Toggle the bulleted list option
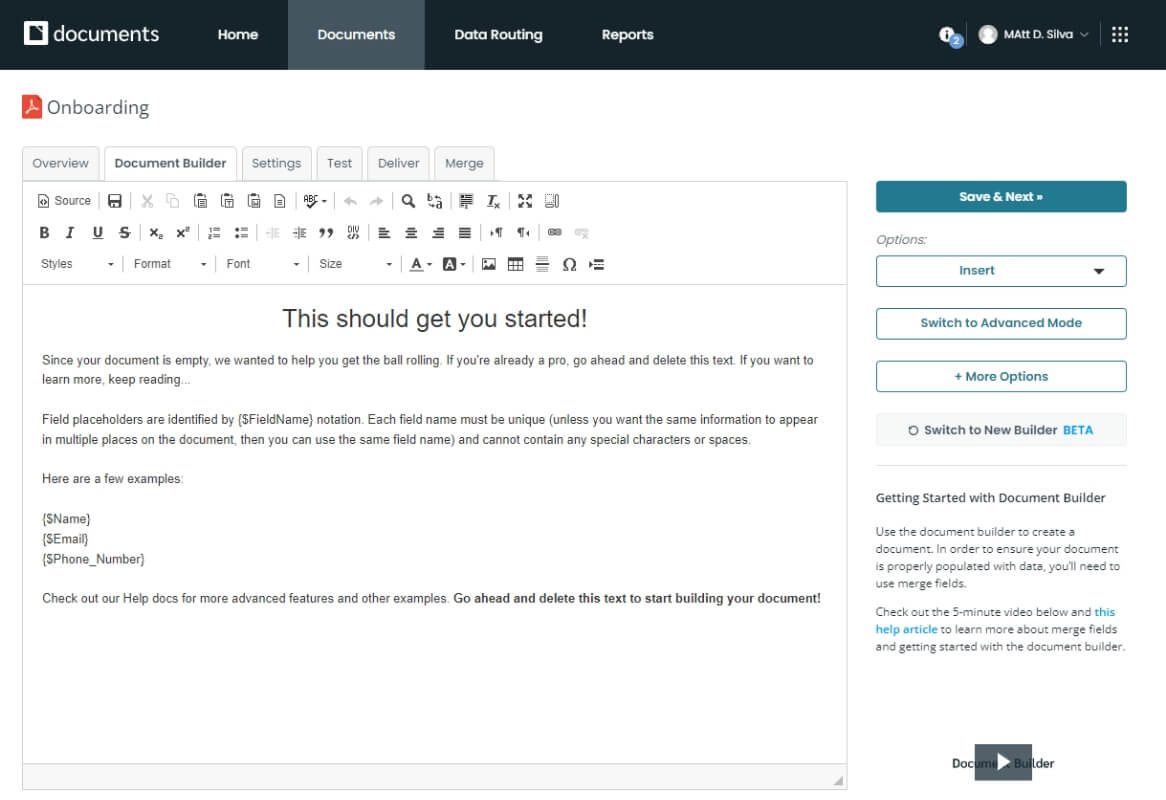 (240, 232)
